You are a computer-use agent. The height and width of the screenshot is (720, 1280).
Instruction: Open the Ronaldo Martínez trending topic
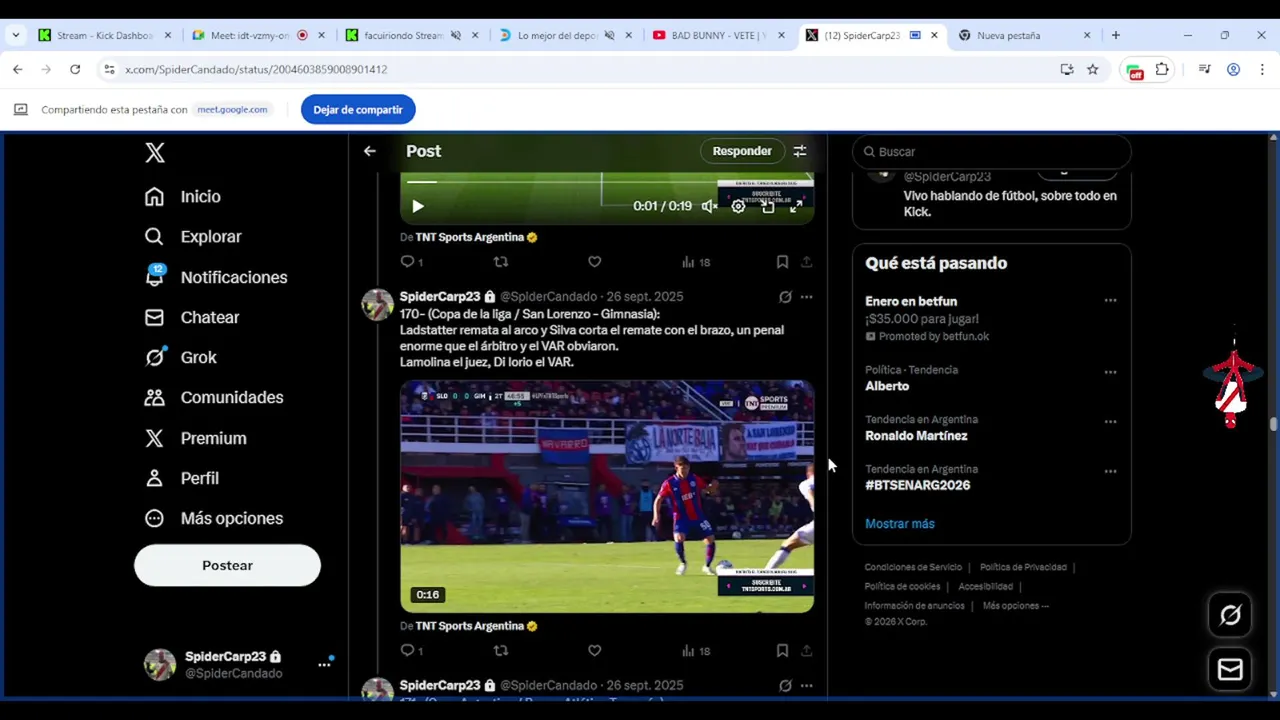click(916, 436)
